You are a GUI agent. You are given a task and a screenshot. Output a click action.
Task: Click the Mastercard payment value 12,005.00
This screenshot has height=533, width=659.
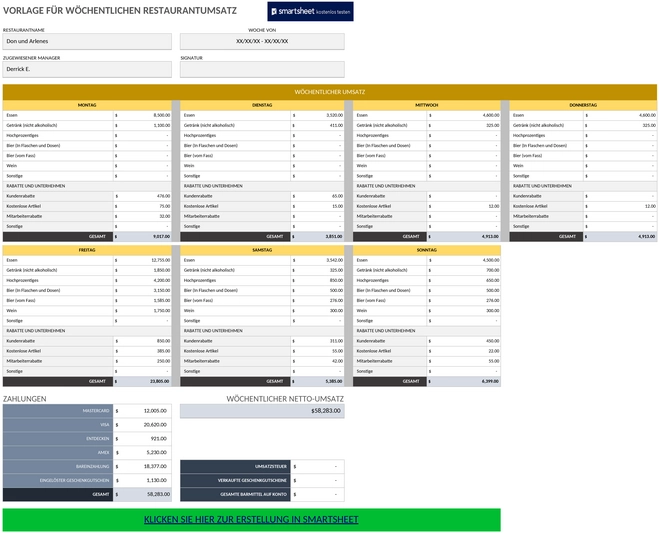coord(142,411)
